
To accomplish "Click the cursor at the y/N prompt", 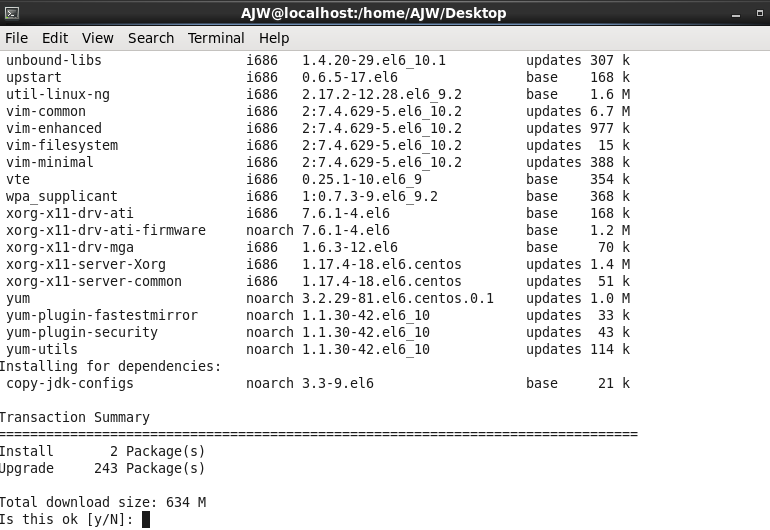I will click(x=145, y=519).
